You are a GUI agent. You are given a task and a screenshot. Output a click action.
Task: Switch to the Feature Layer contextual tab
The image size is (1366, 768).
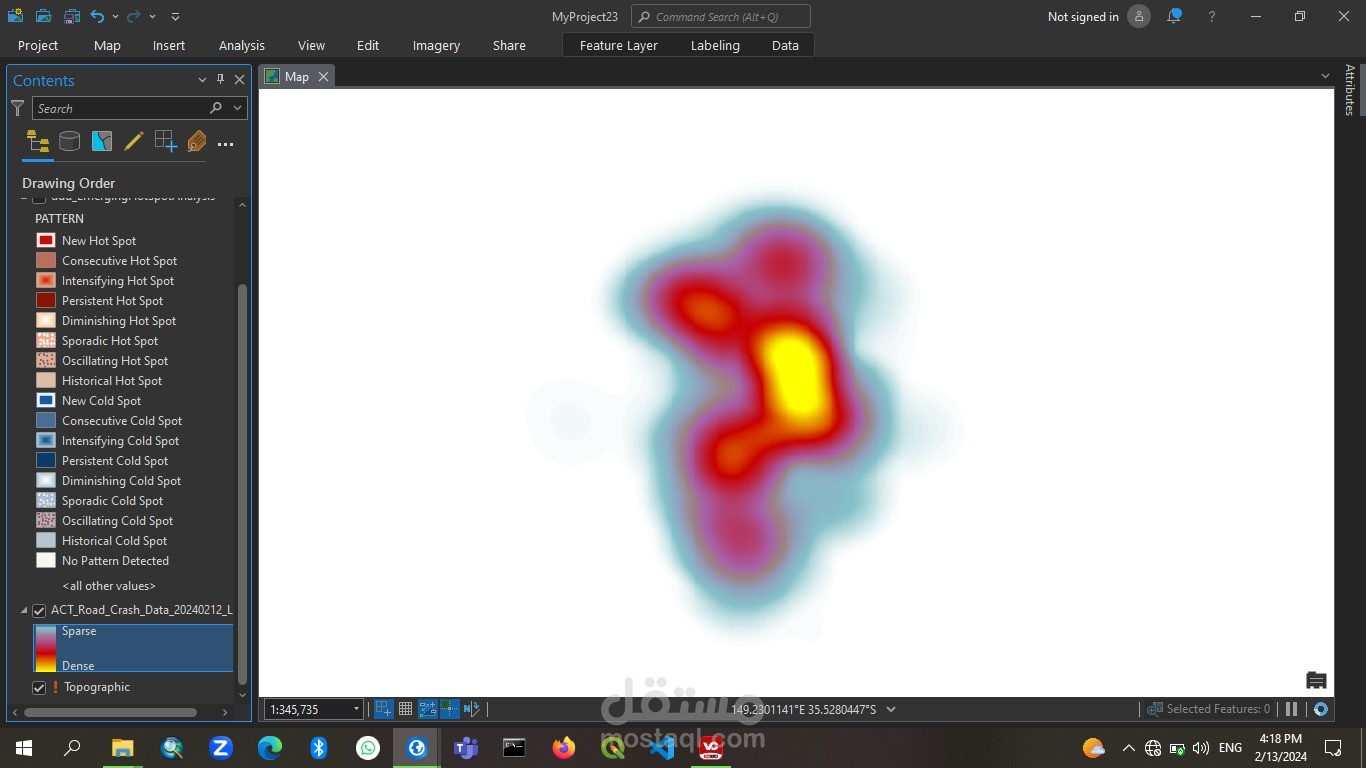pyautogui.click(x=619, y=45)
